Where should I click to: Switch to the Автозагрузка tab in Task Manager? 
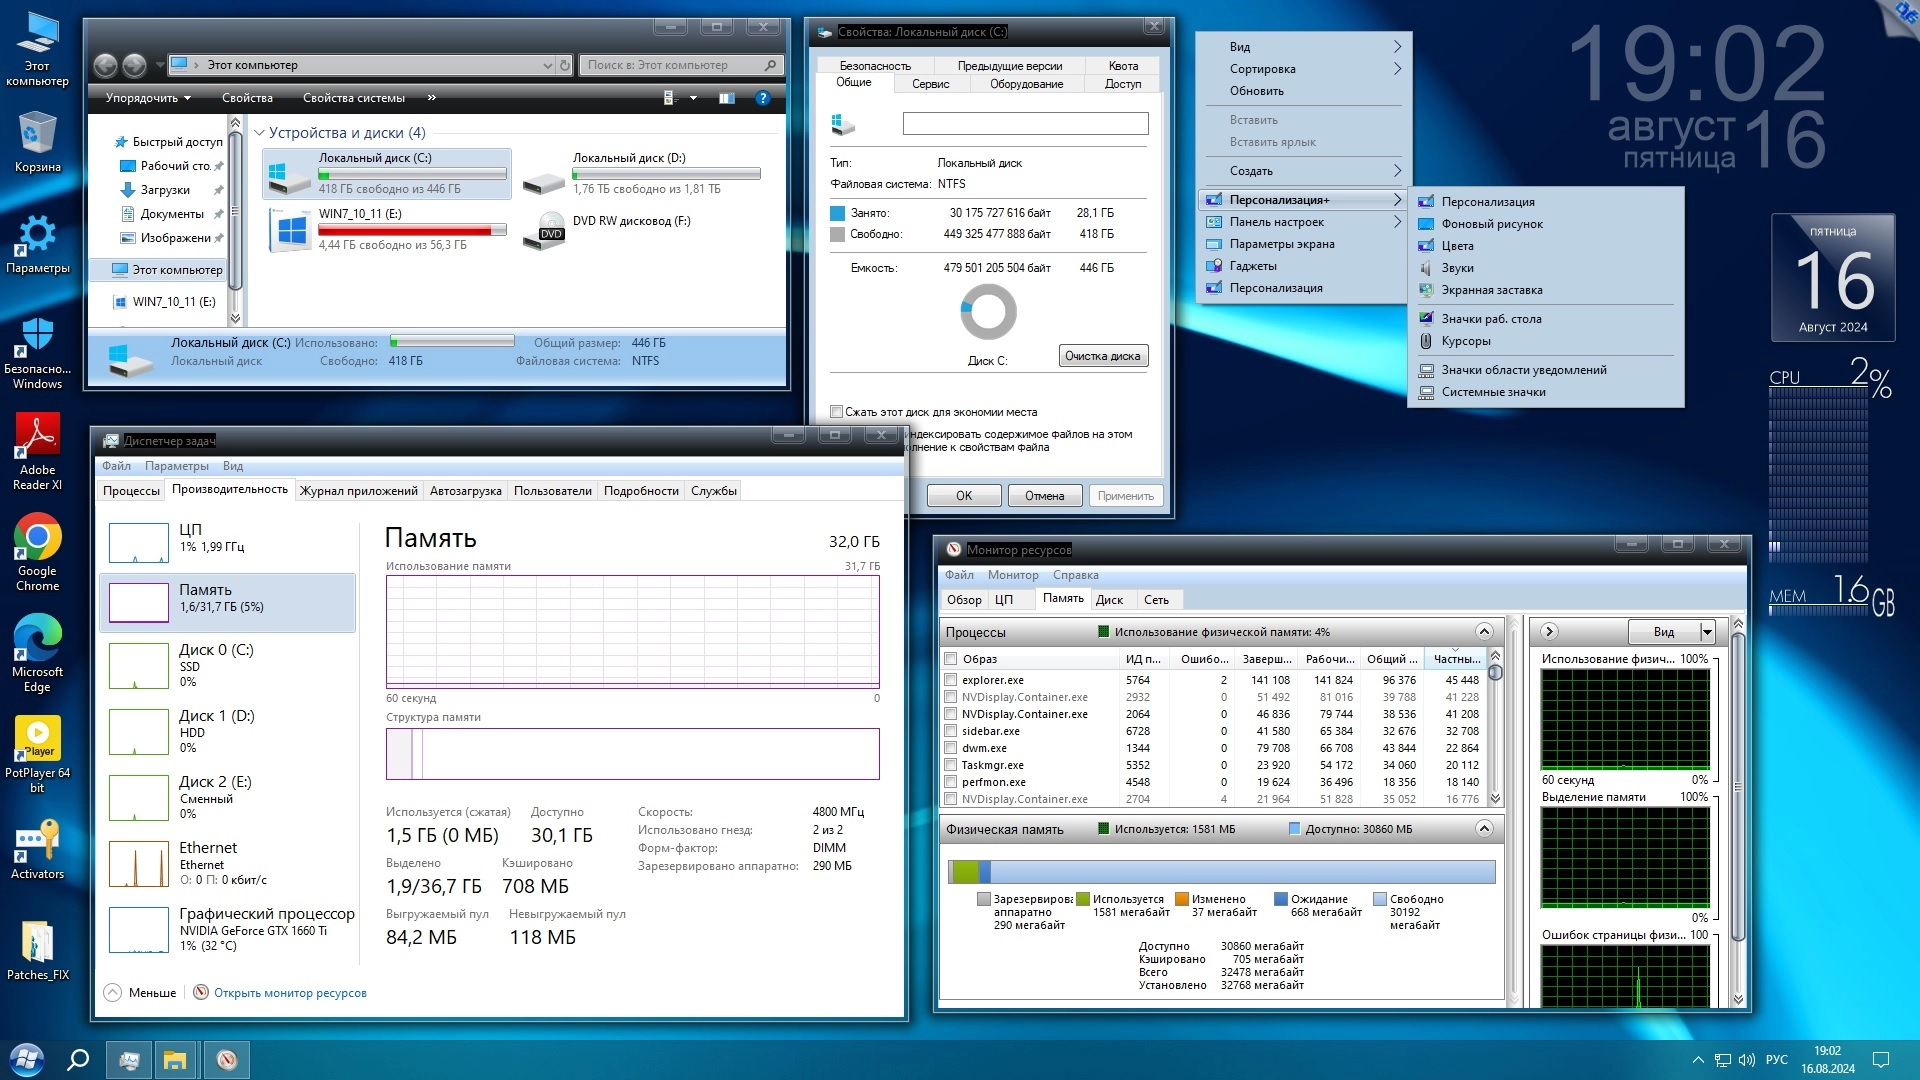point(465,491)
